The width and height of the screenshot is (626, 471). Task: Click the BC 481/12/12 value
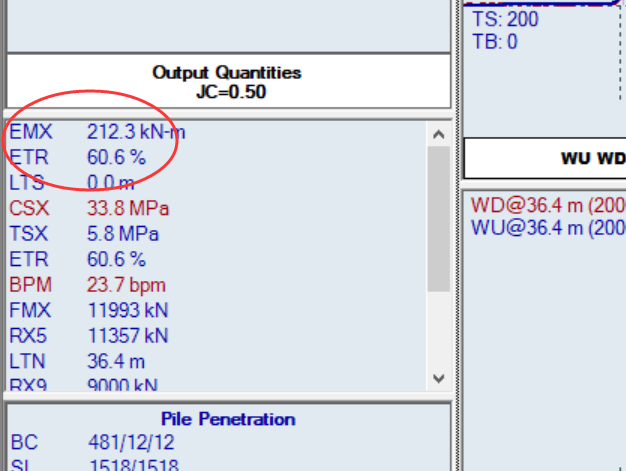coord(129,441)
